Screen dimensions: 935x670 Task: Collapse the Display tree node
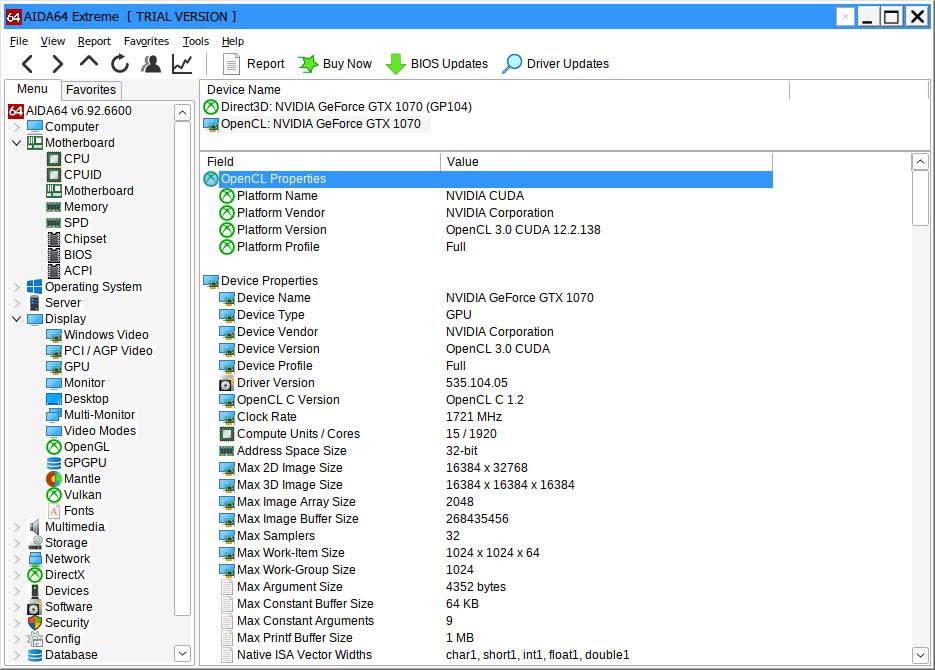coord(17,319)
